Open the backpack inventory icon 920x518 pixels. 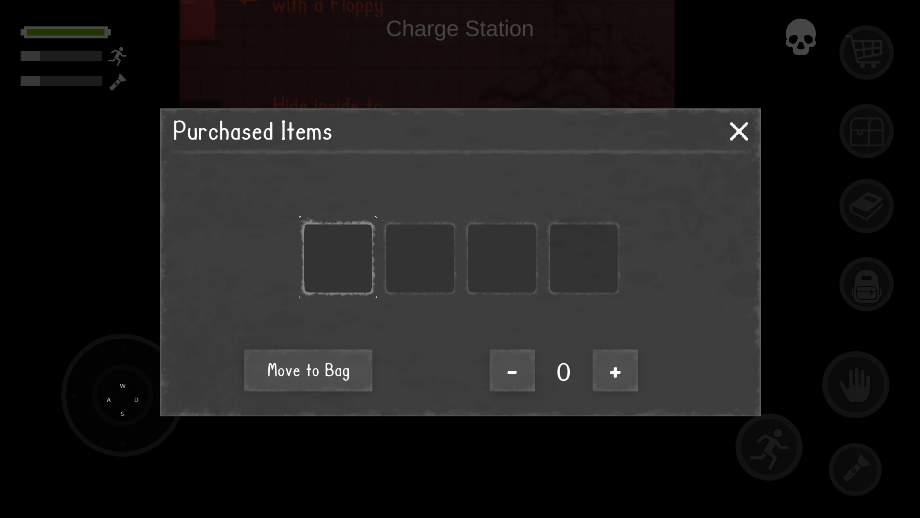pos(866,284)
